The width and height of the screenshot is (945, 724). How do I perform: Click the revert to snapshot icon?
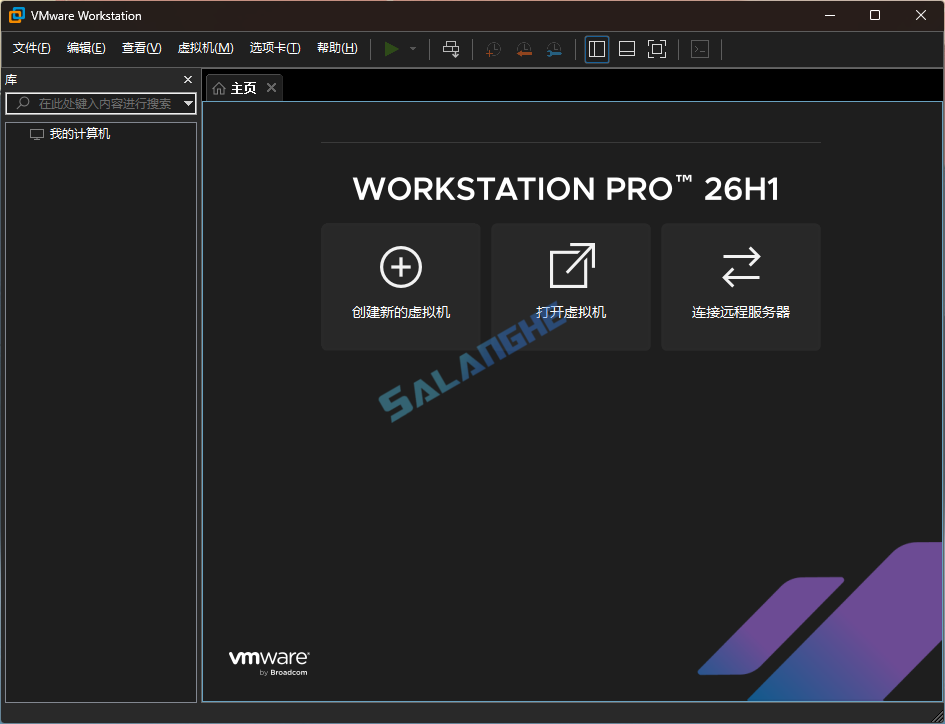click(524, 49)
